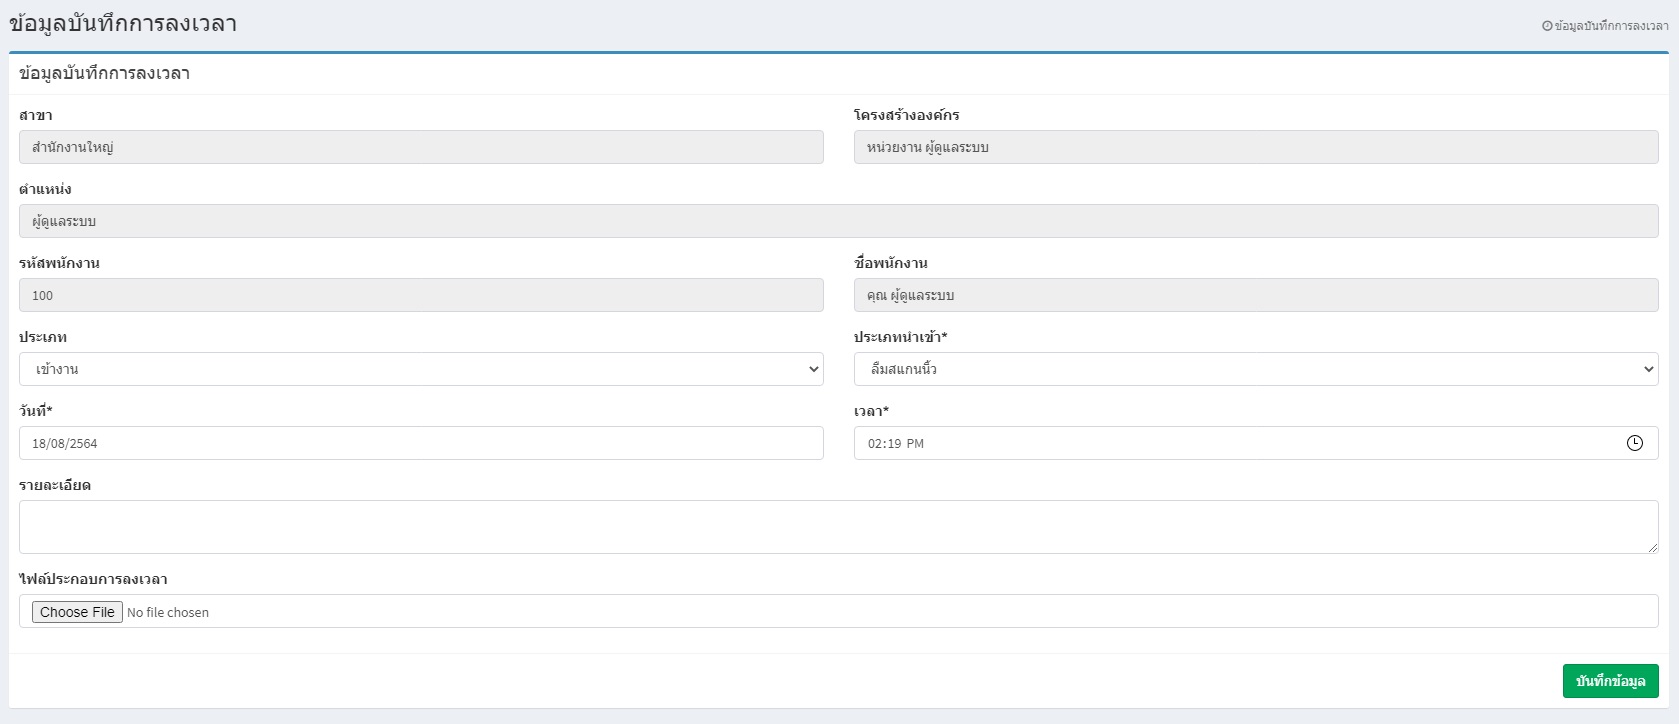The height and width of the screenshot is (724, 1679).
Task: Click the label รหัสพนักงาน
Action: pos(59,263)
